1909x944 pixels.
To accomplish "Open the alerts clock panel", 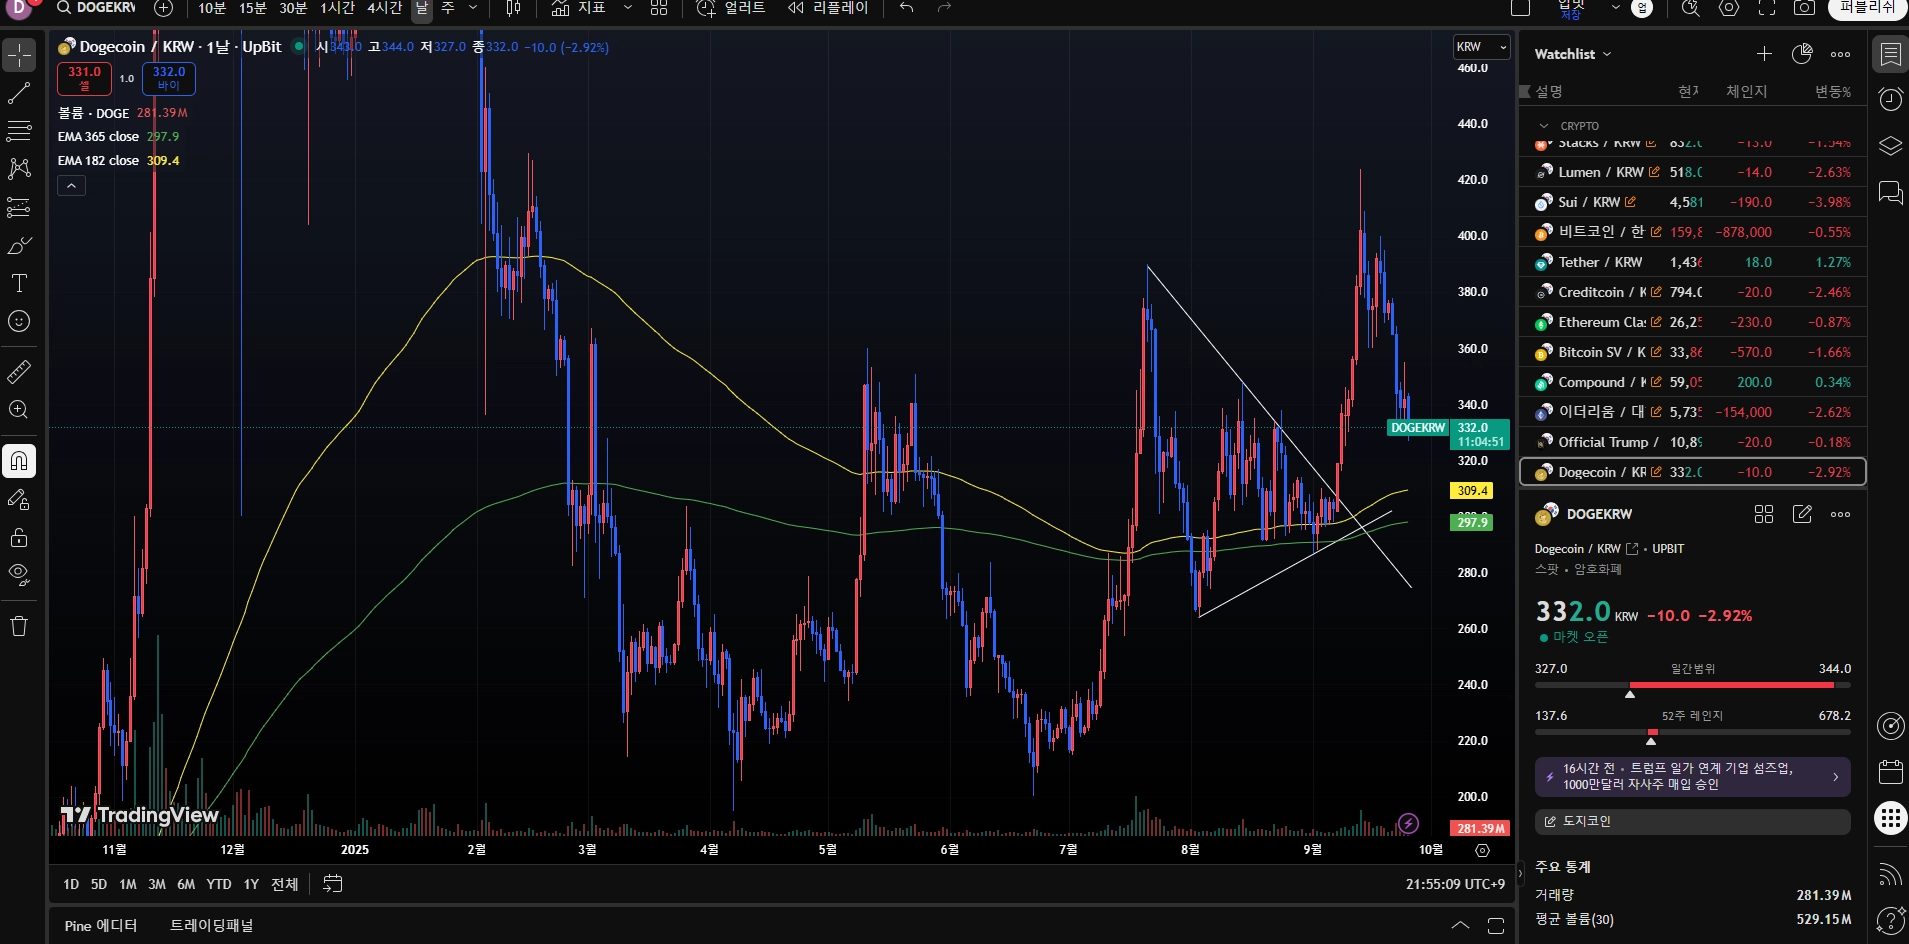I will (x=1890, y=99).
